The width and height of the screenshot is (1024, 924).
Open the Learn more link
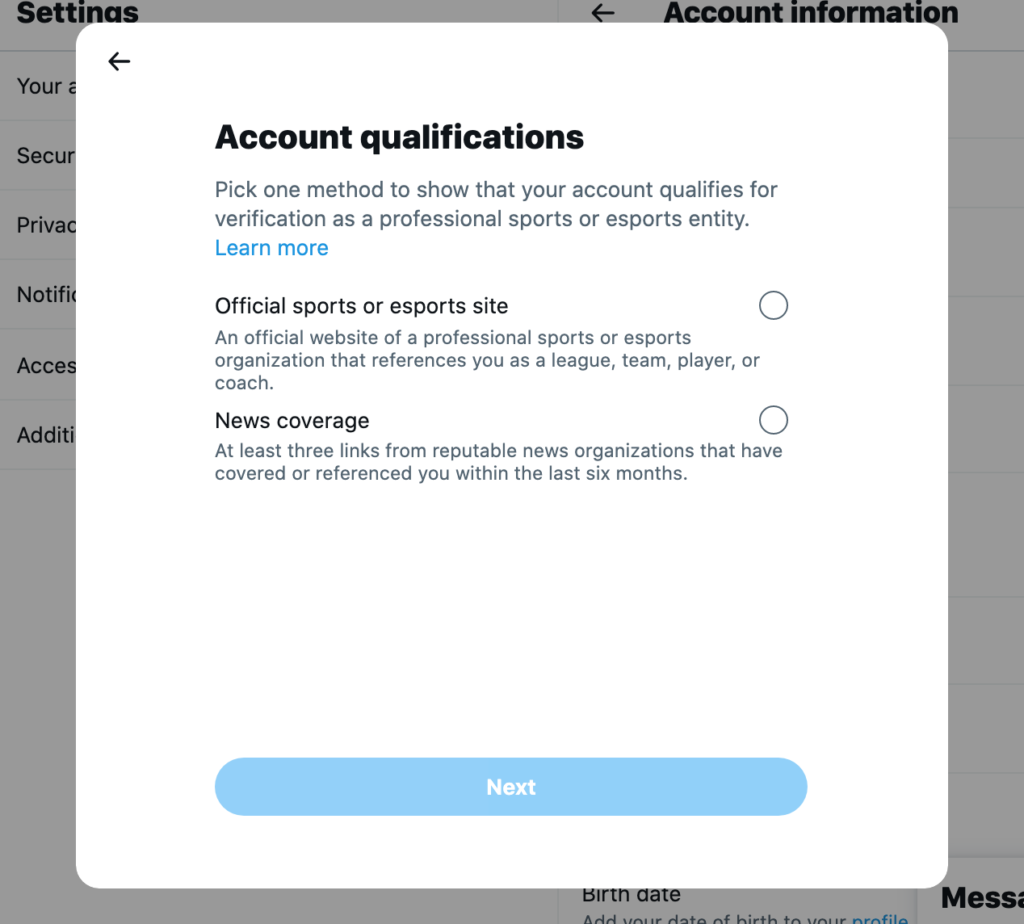click(x=271, y=248)
